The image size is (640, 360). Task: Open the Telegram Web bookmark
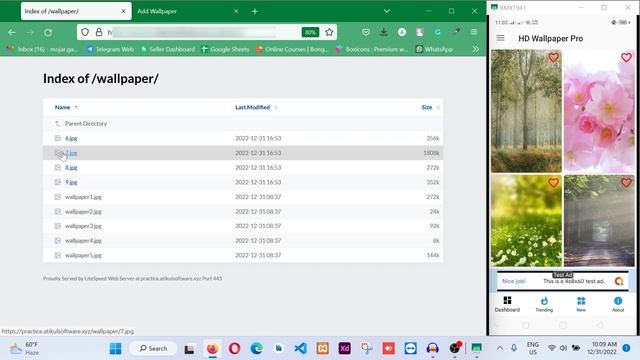pos(110,49)
